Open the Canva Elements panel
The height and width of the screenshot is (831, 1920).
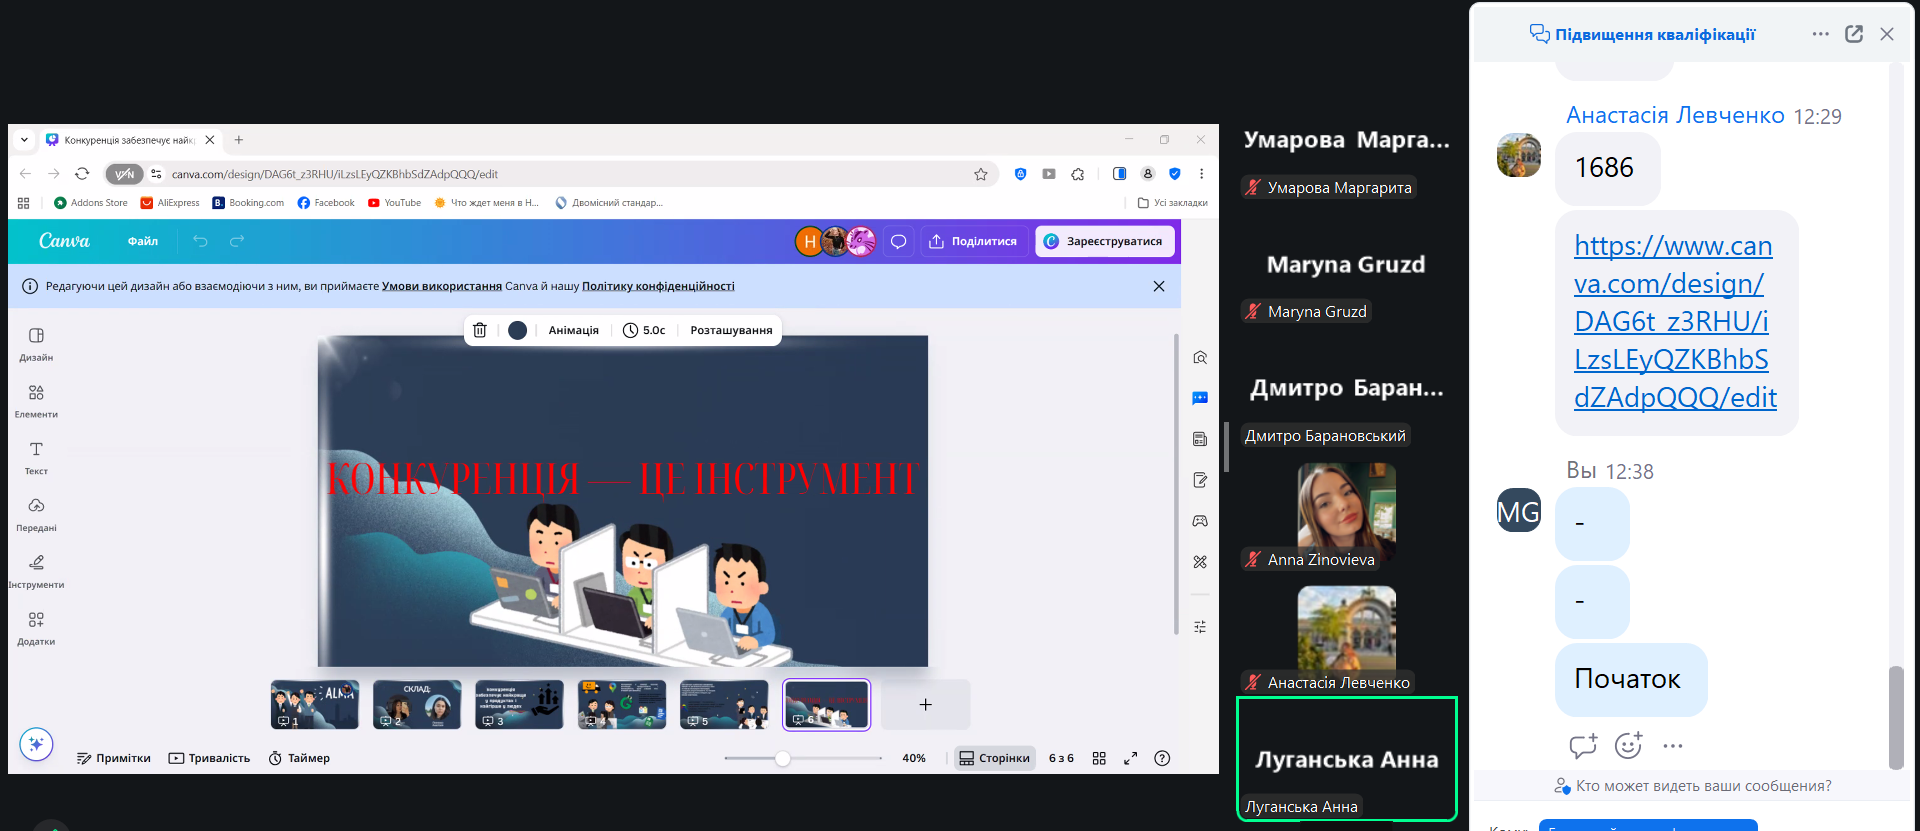click(x=36, y=400)
